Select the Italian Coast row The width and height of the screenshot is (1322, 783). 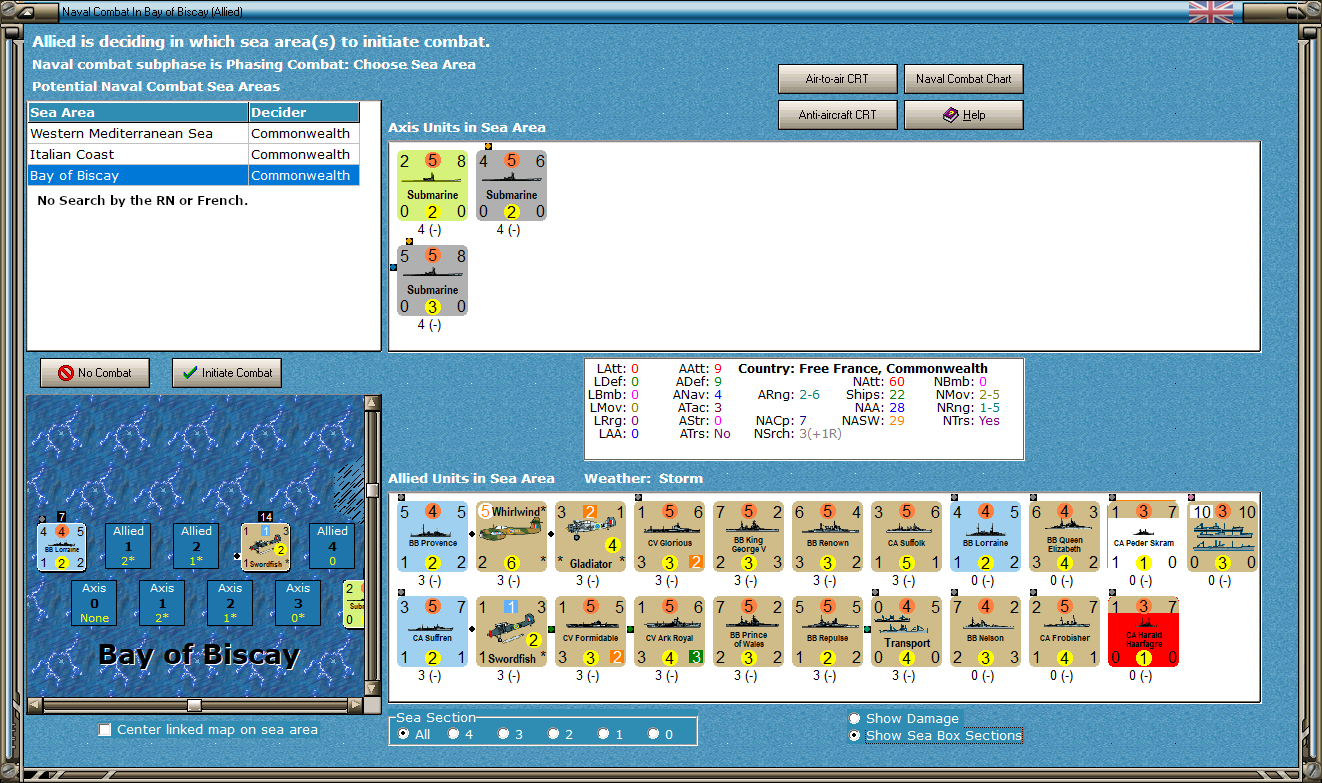point(193,154)
